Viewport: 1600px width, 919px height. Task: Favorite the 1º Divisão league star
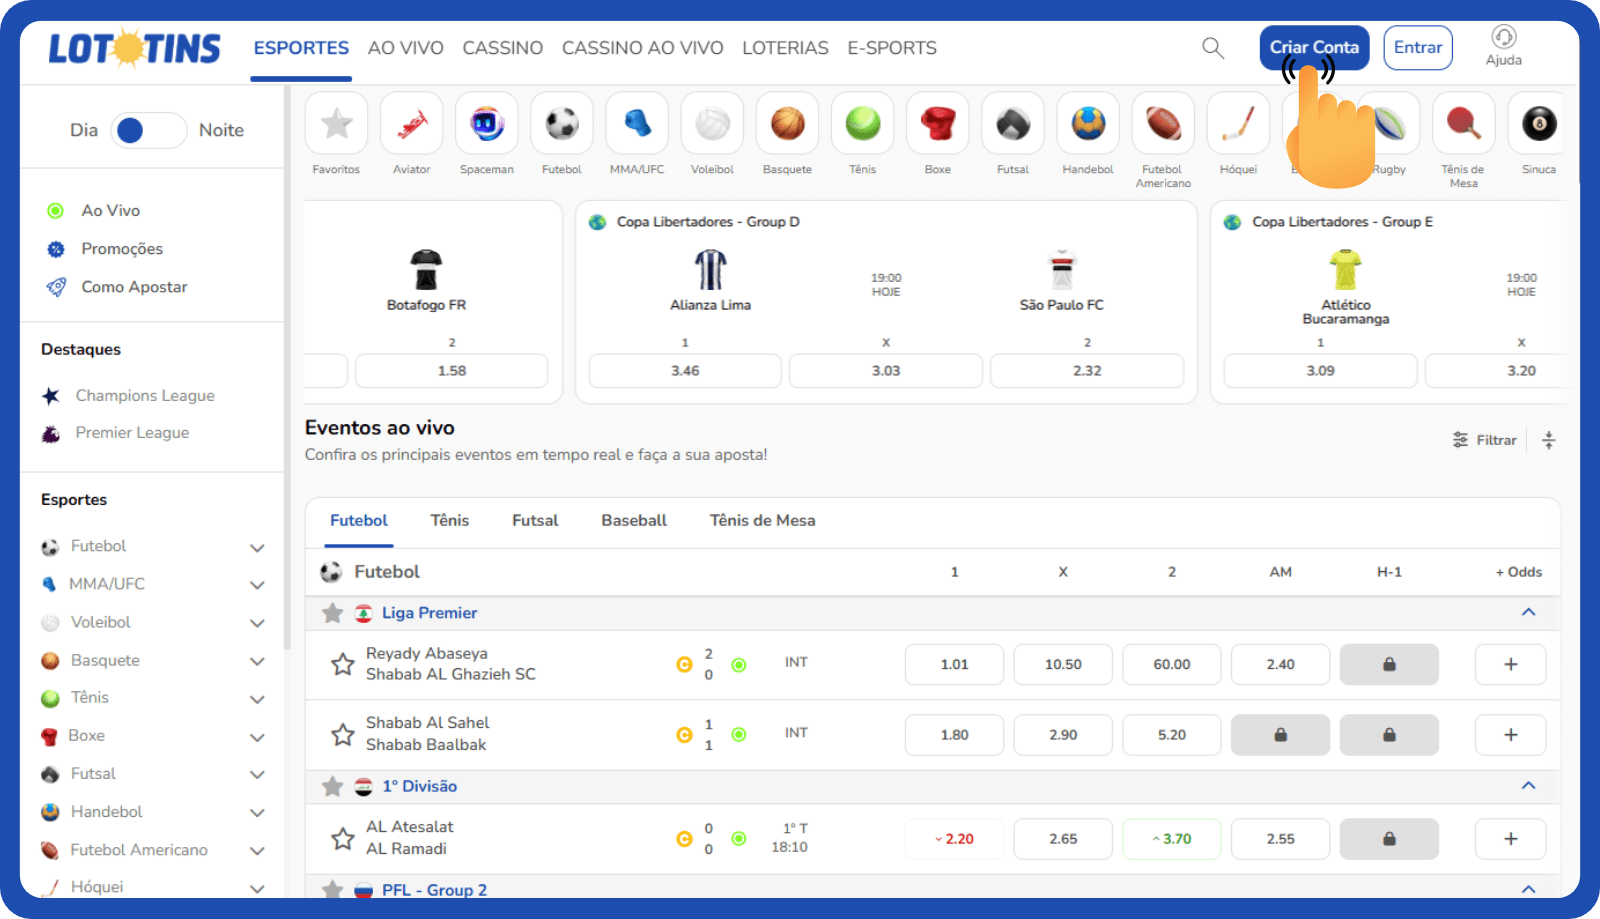click(332, 786)
